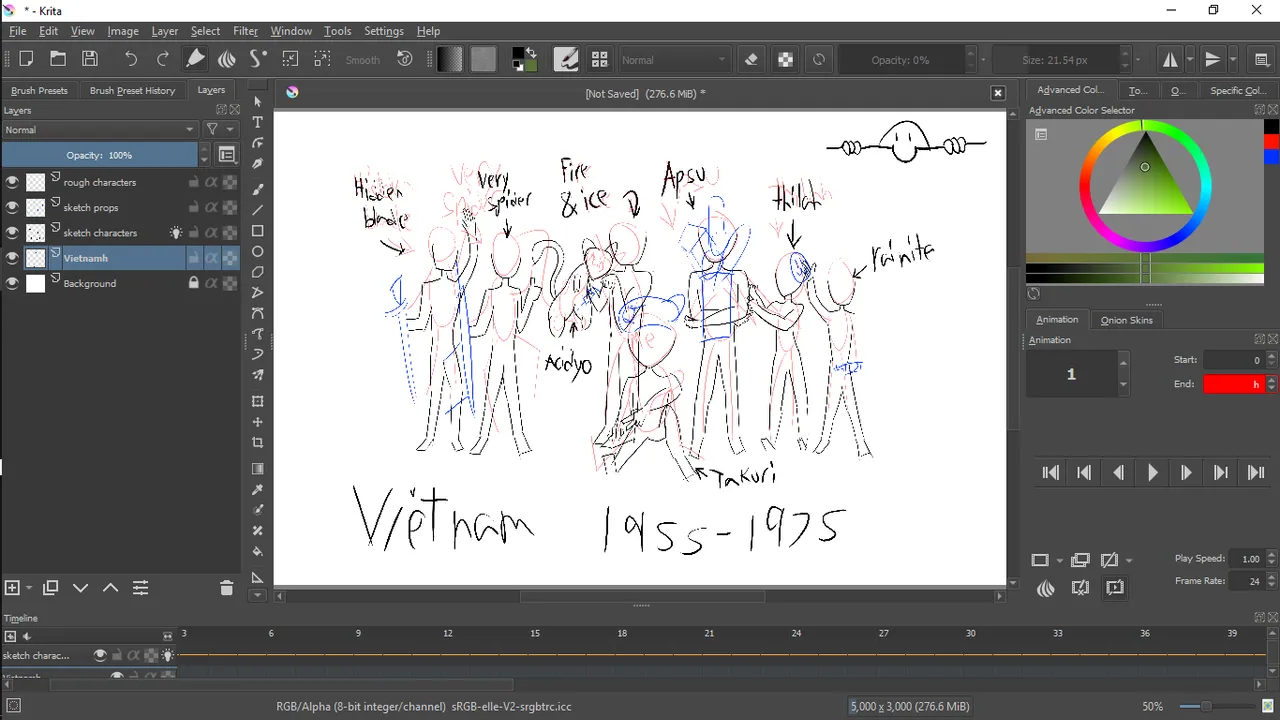Redo the last undone action
The width and height of the screenshot is (1280, 720).
(162, 59)
